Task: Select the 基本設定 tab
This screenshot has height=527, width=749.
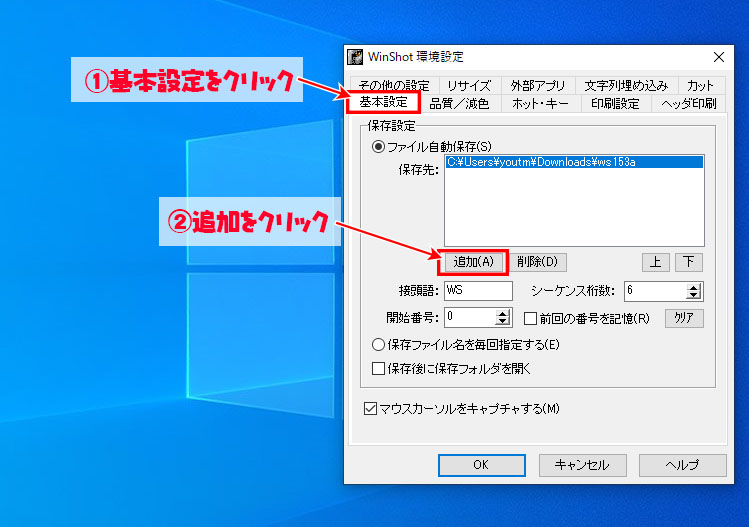Action: (x=384, y=102)
